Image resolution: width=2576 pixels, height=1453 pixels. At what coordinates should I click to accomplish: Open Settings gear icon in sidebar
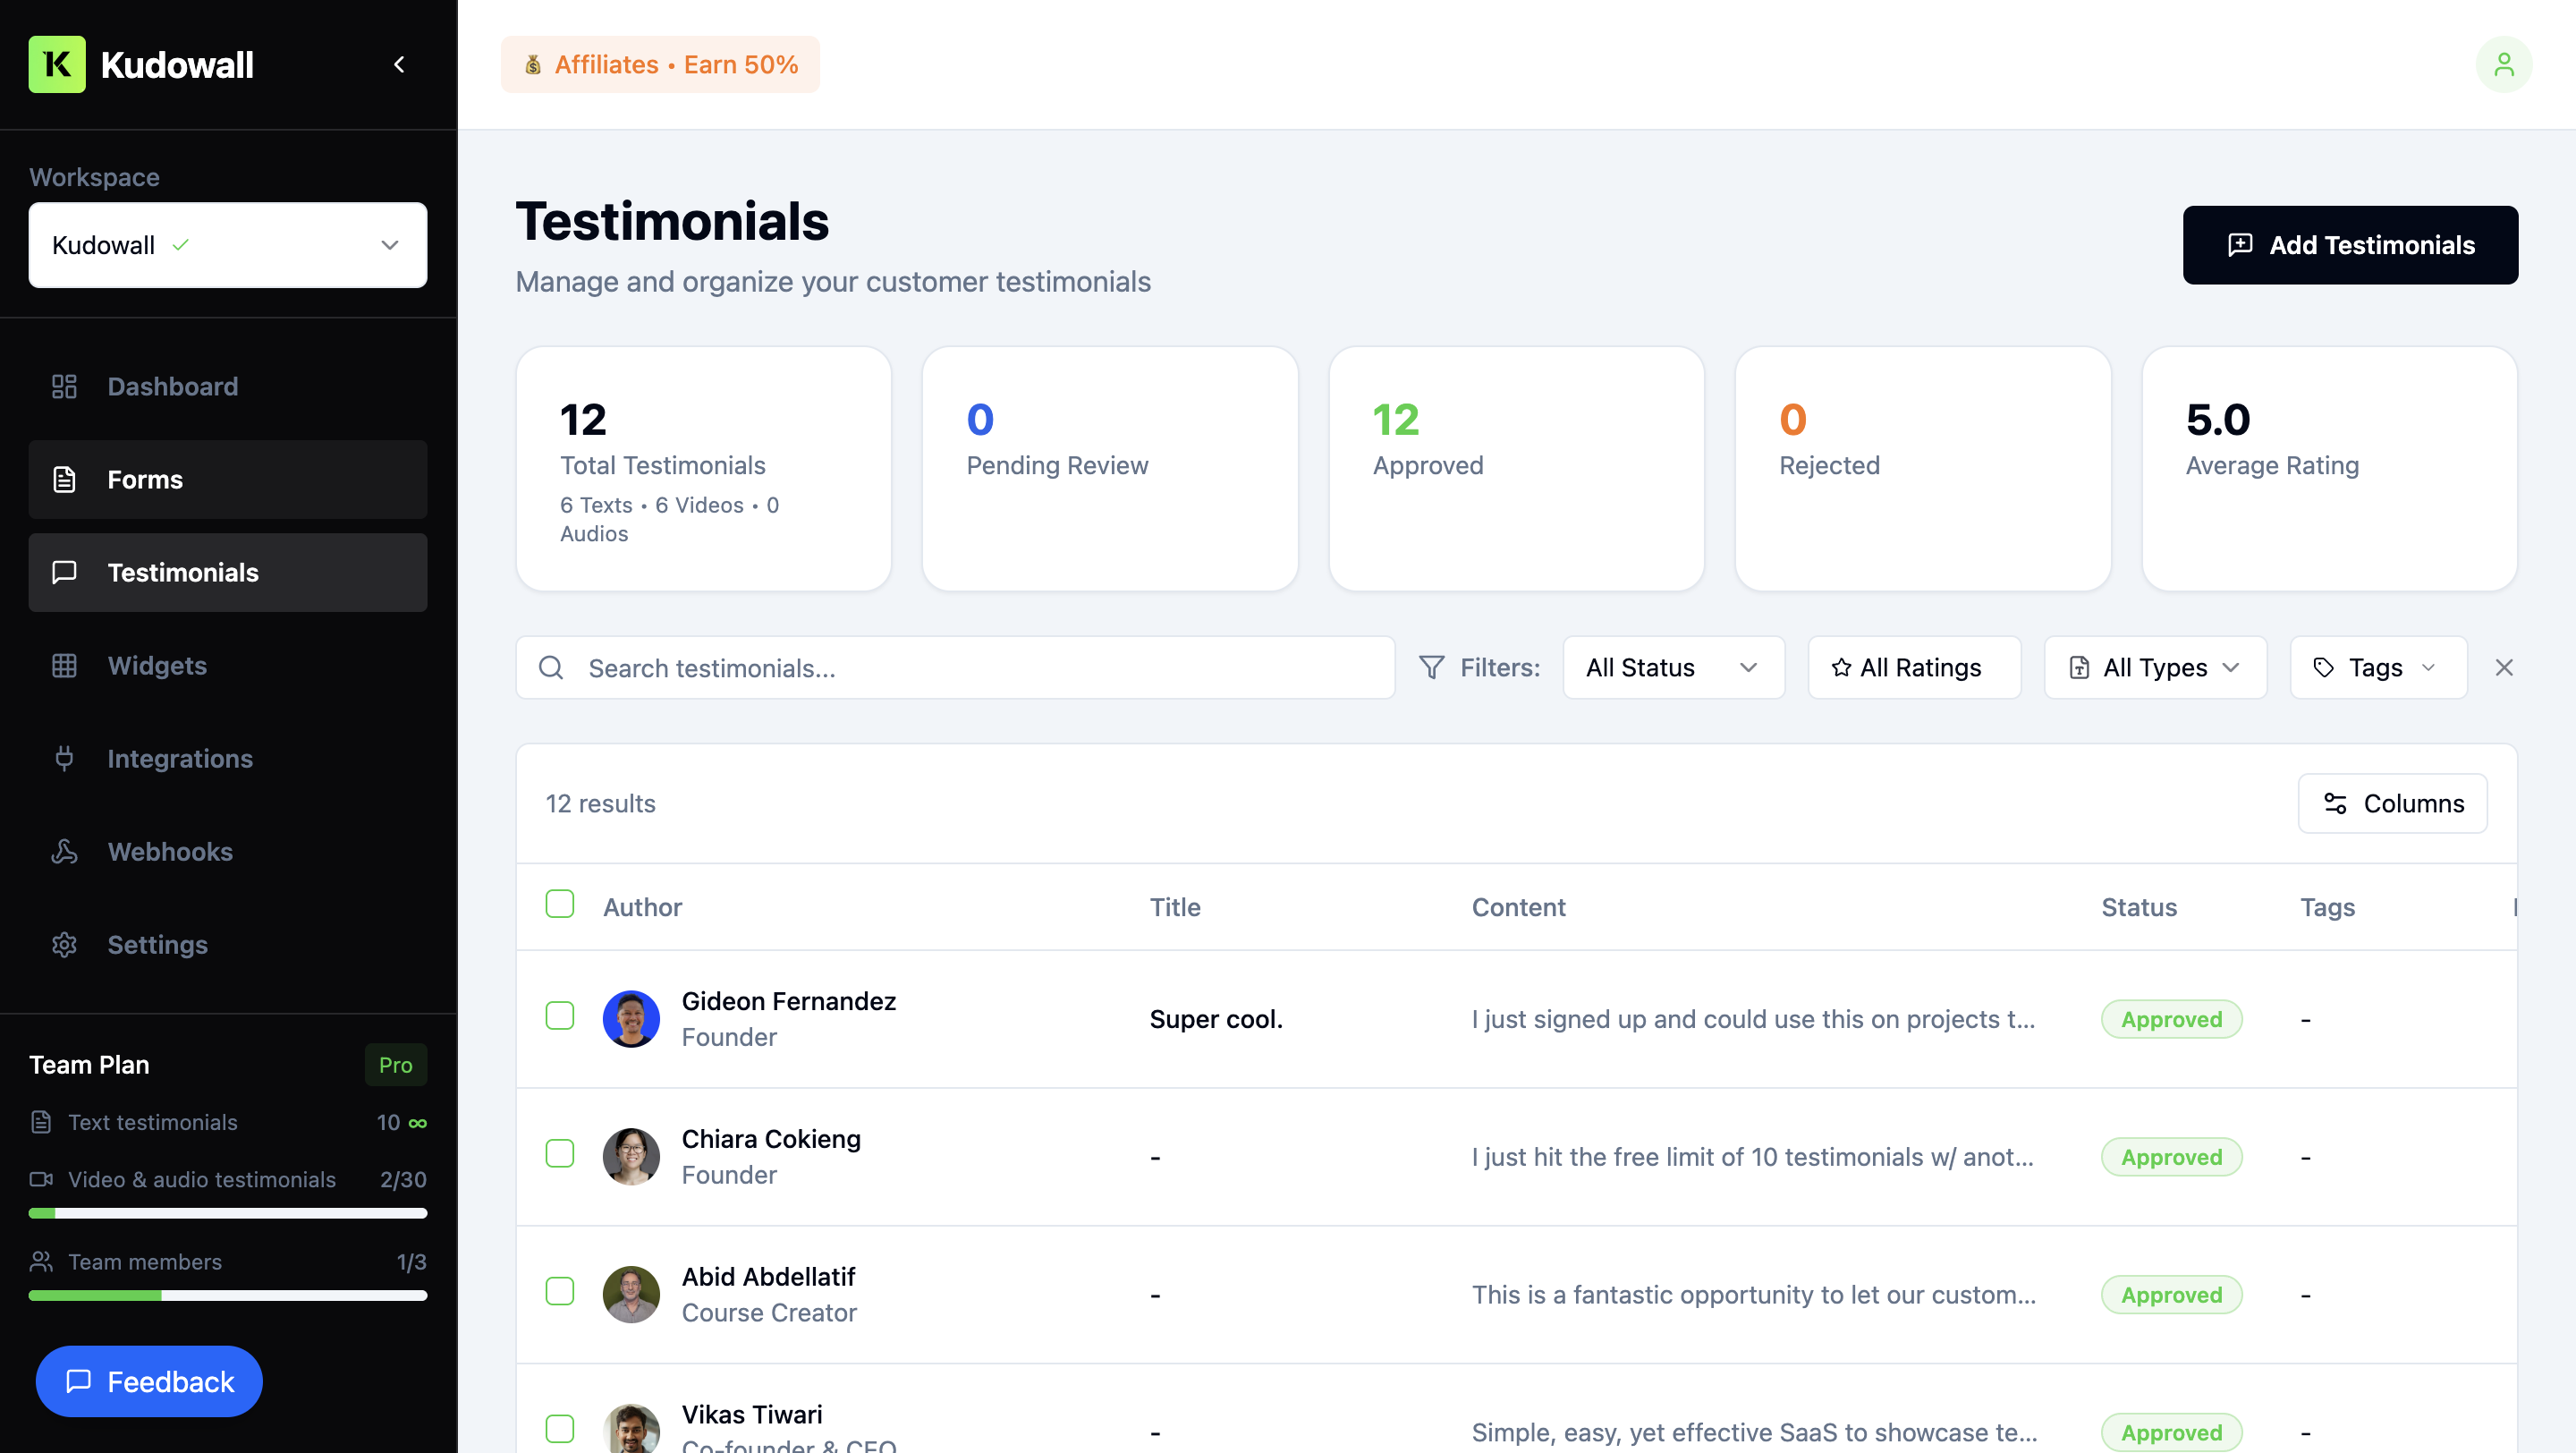pyautogui.click(x=64, y=944)
